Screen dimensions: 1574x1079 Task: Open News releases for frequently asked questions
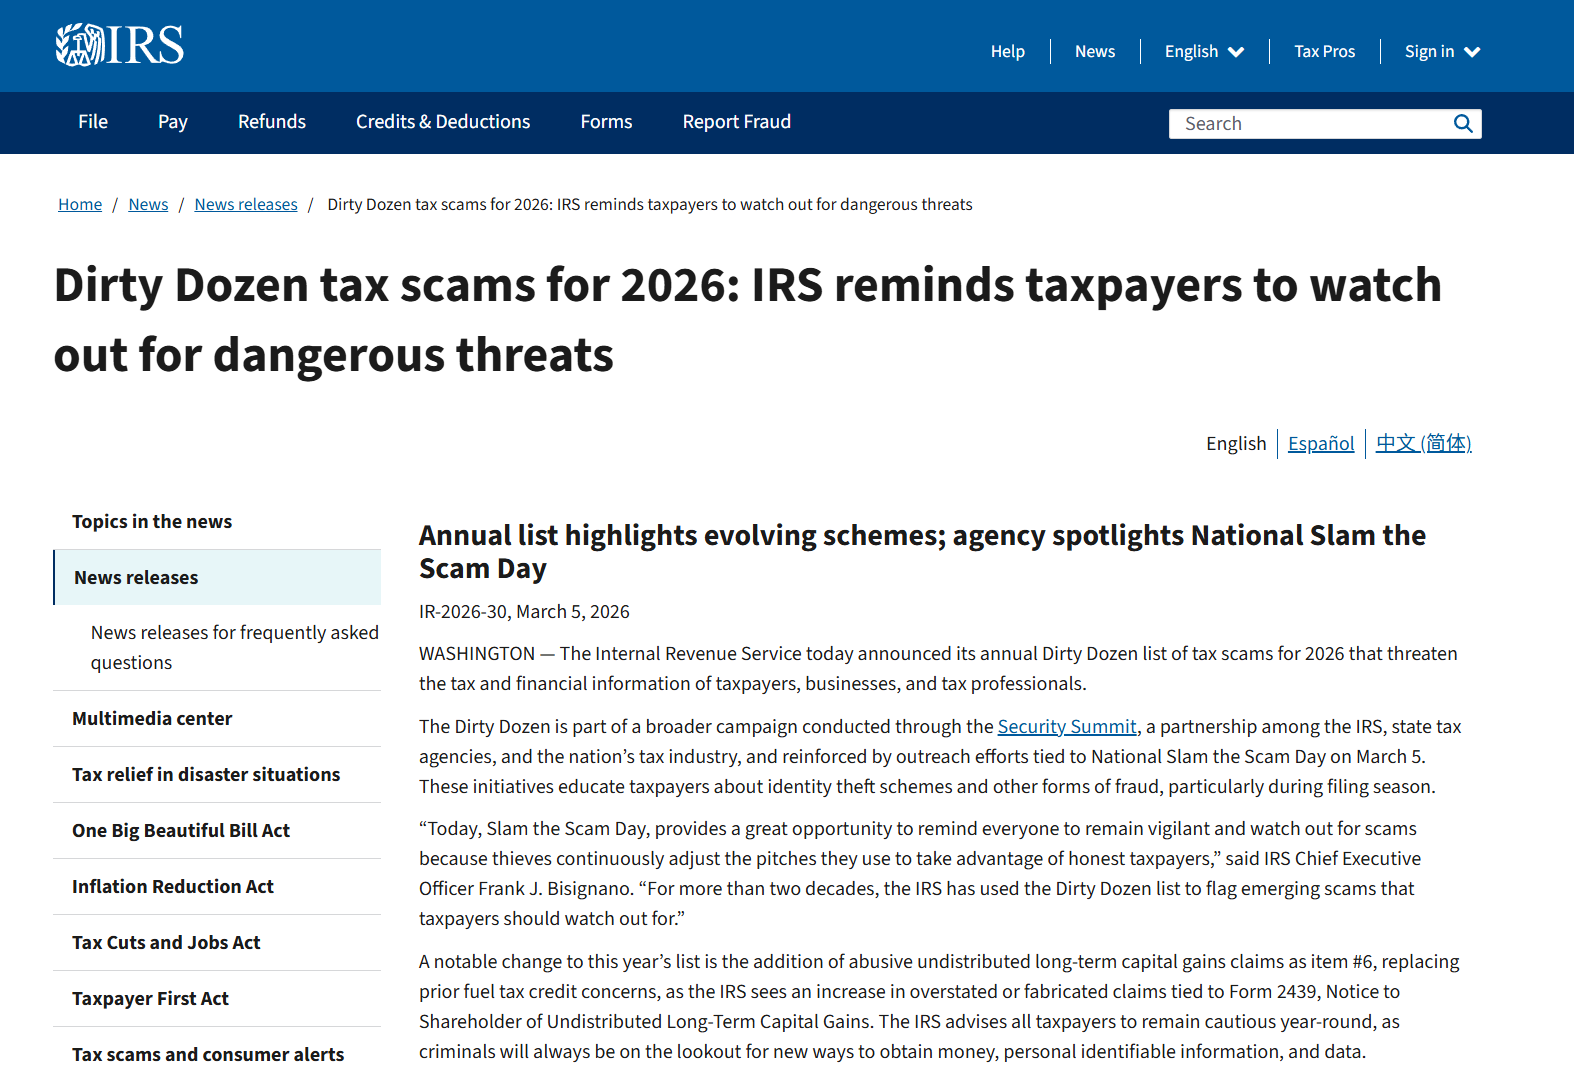pos(234,648)
